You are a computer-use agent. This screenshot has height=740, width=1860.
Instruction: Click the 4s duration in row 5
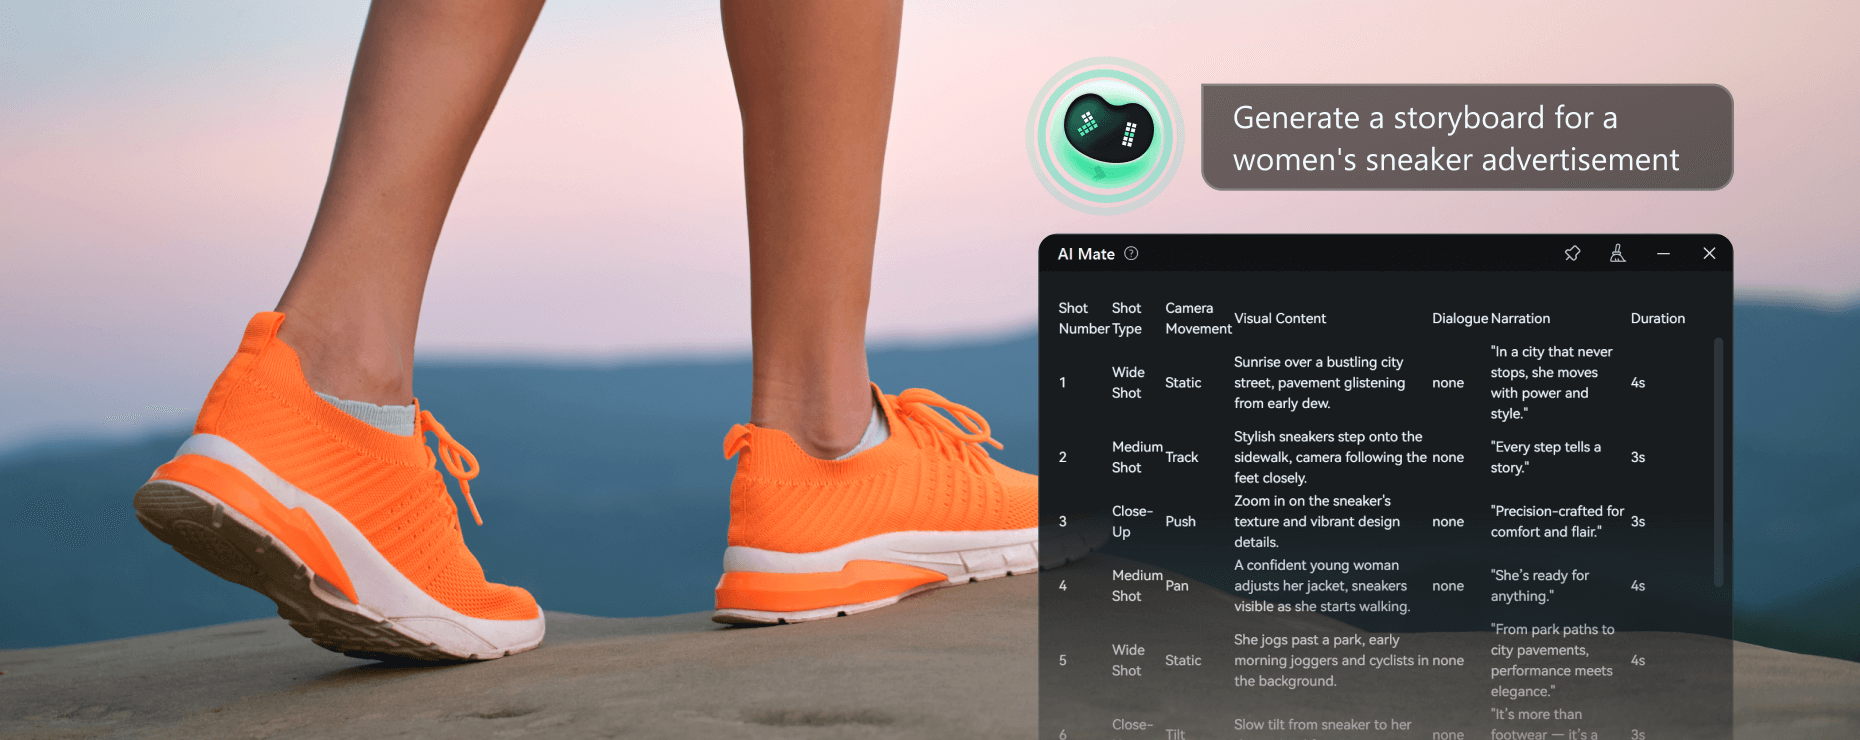point(1638,660)
